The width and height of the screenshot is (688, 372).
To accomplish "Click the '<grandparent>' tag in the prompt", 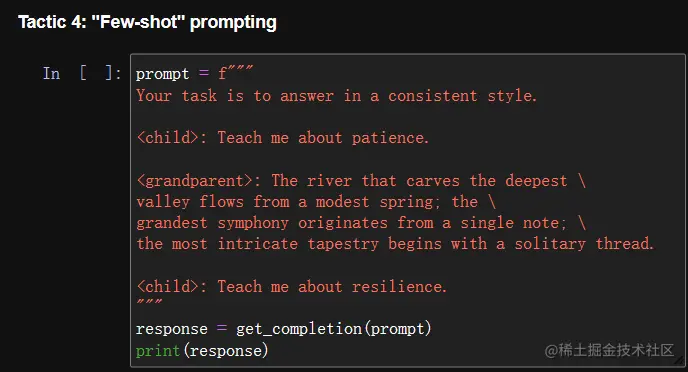I will 194,181.
